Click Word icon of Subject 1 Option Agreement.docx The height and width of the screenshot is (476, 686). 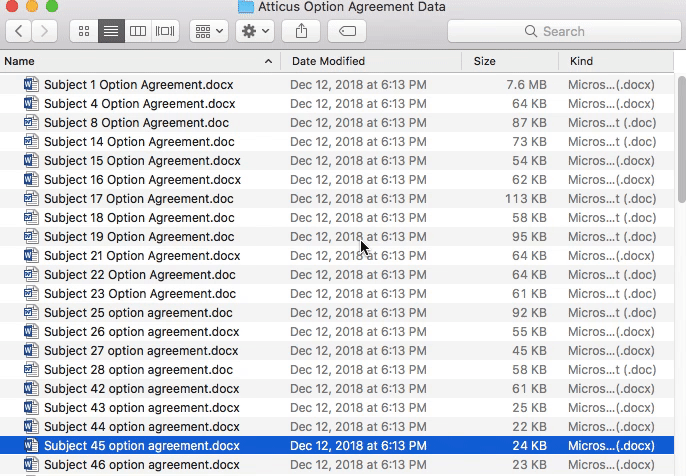(31, 84)
